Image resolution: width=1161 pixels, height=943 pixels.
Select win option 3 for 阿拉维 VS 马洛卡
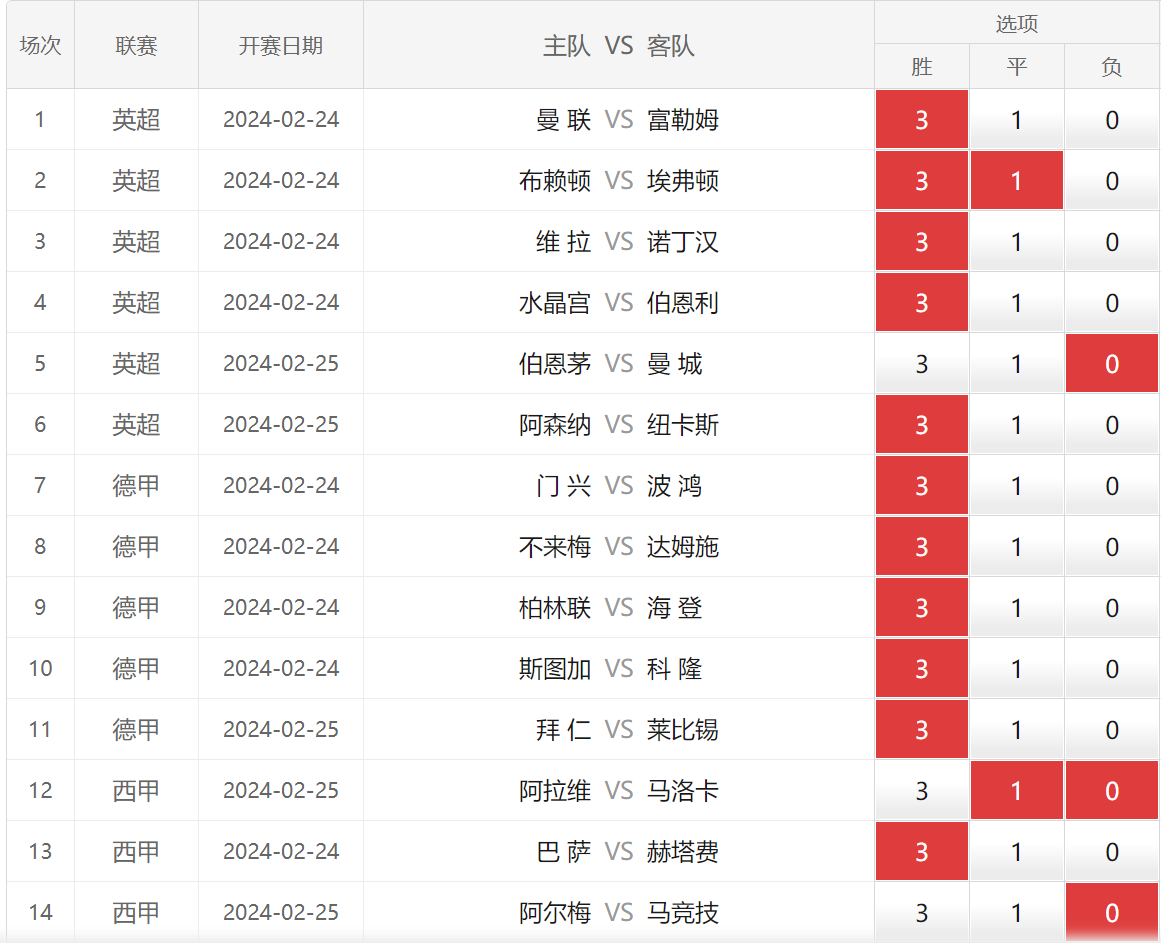pyautogui.click(x=922, y=791)
